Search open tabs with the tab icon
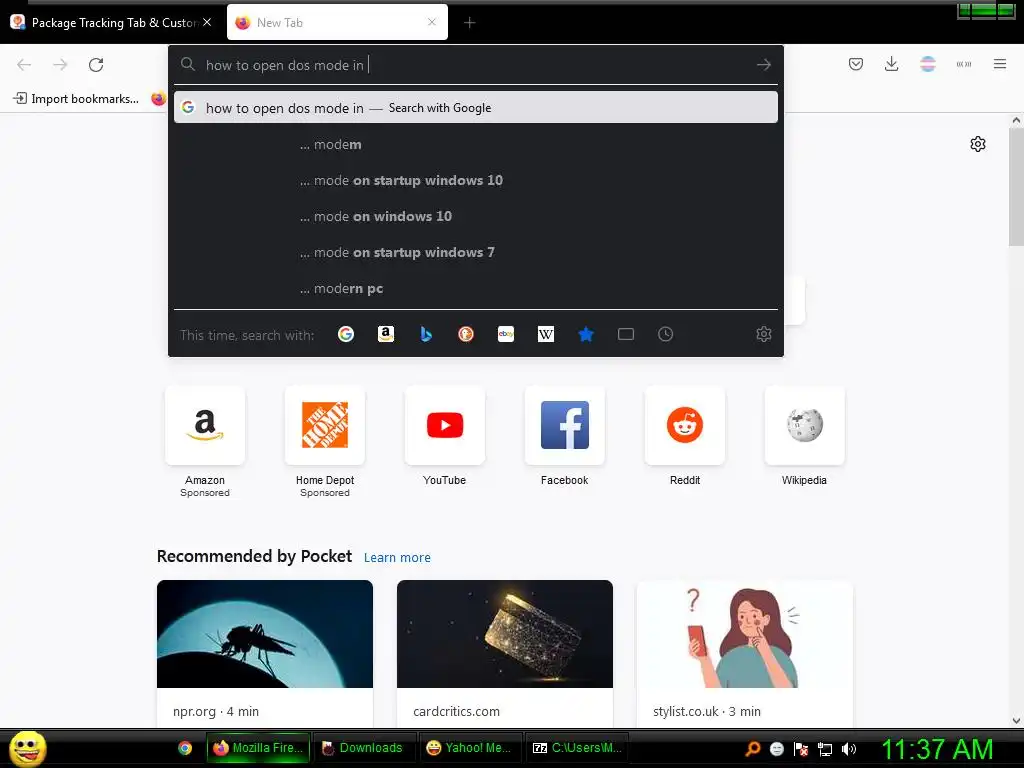 coord(626,334)
